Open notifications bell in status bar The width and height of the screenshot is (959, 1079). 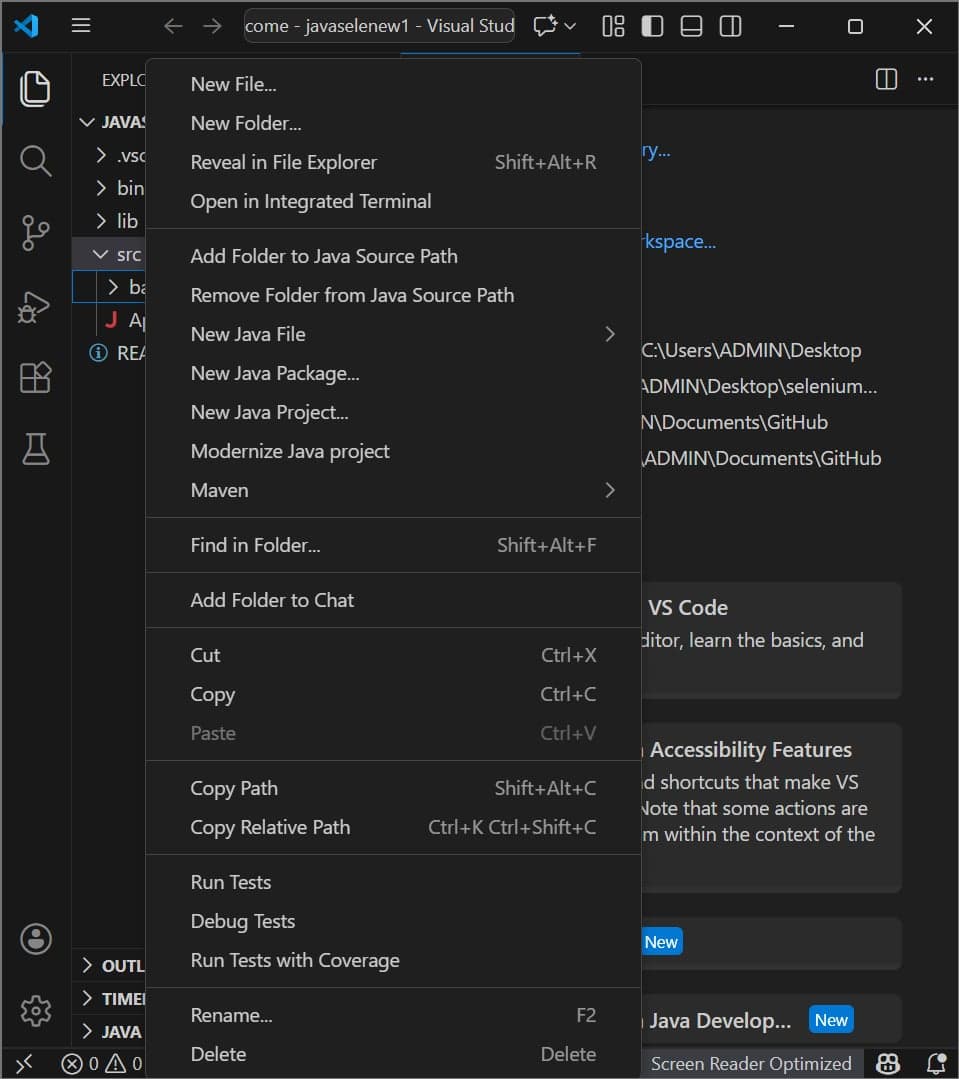(x=936, y=1064)
